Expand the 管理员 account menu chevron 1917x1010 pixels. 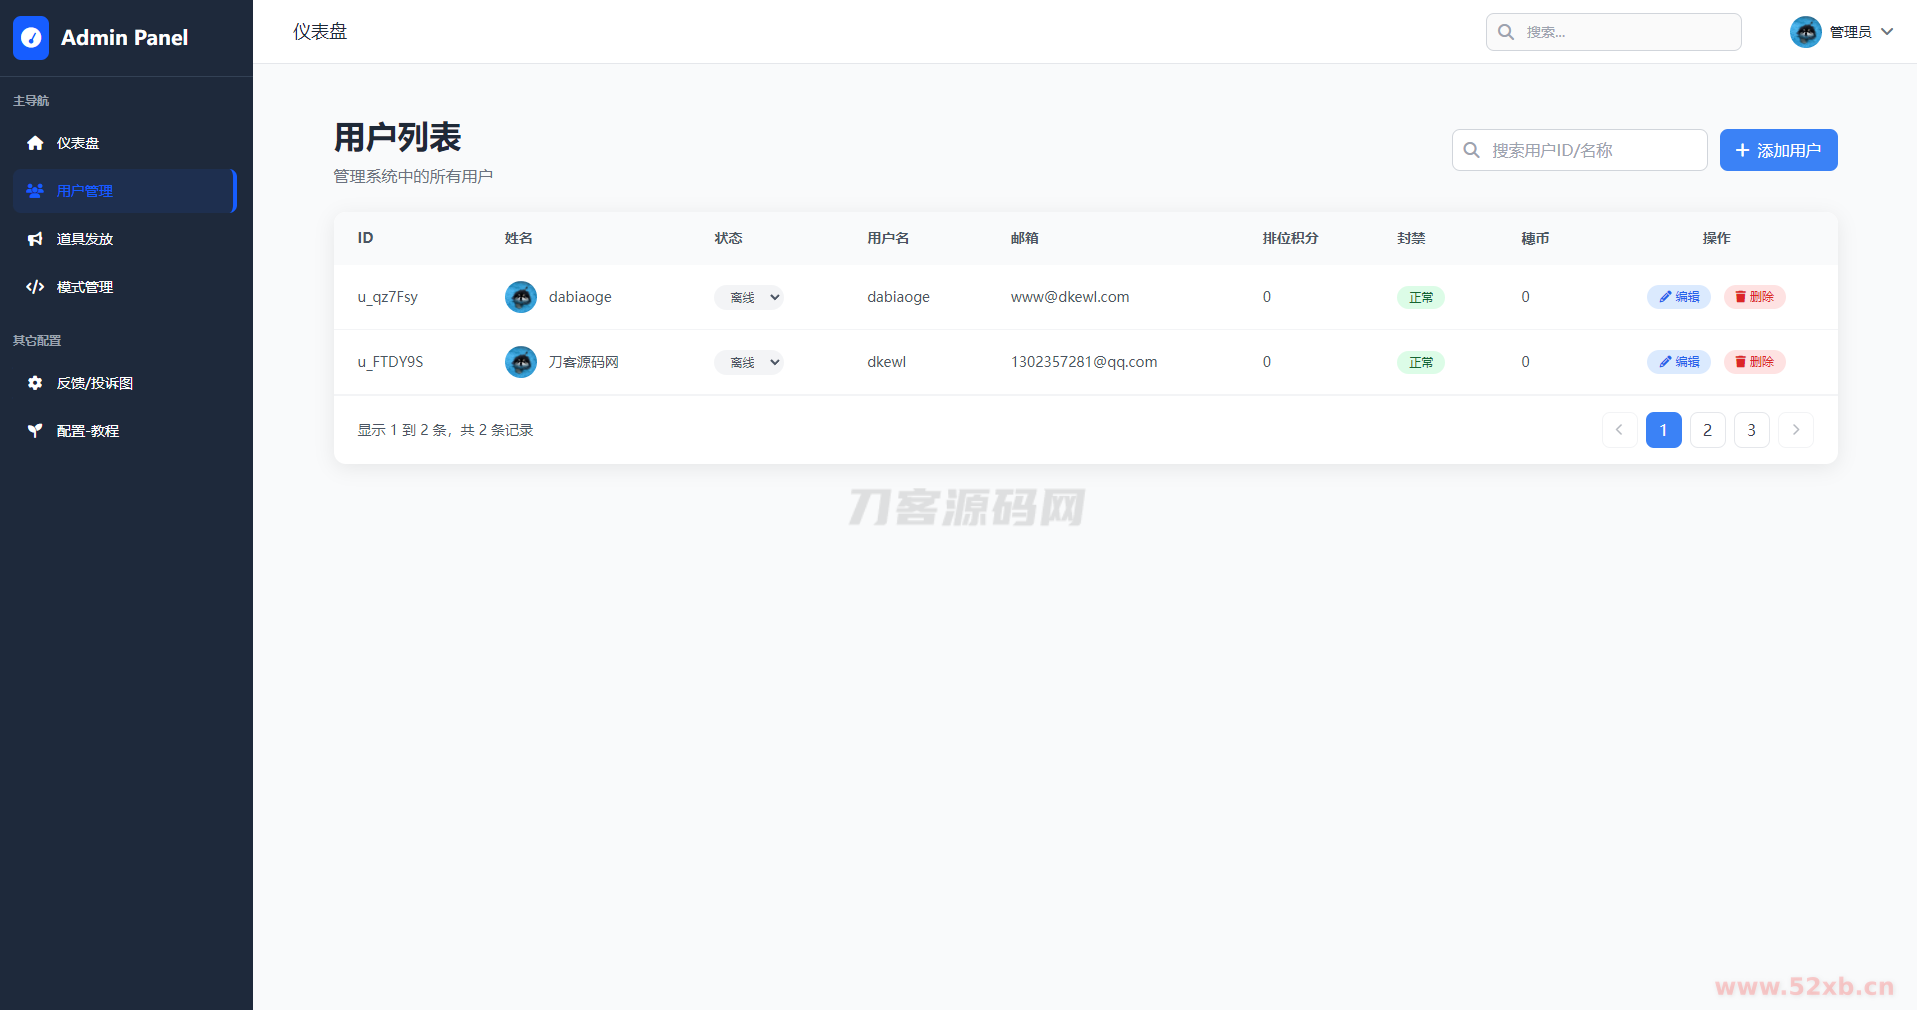tap(1887, 32)
